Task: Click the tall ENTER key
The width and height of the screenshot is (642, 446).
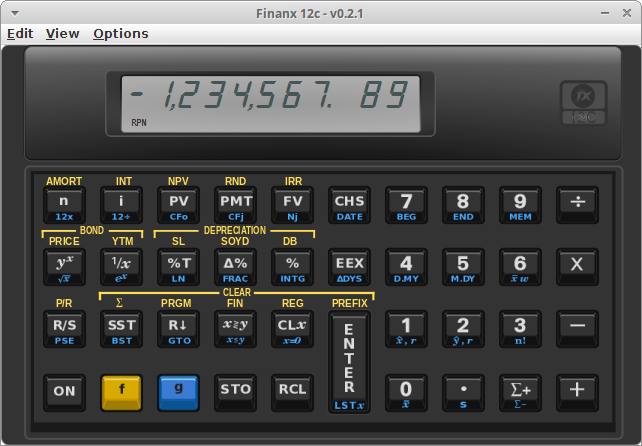Action: tap(349, 362)
